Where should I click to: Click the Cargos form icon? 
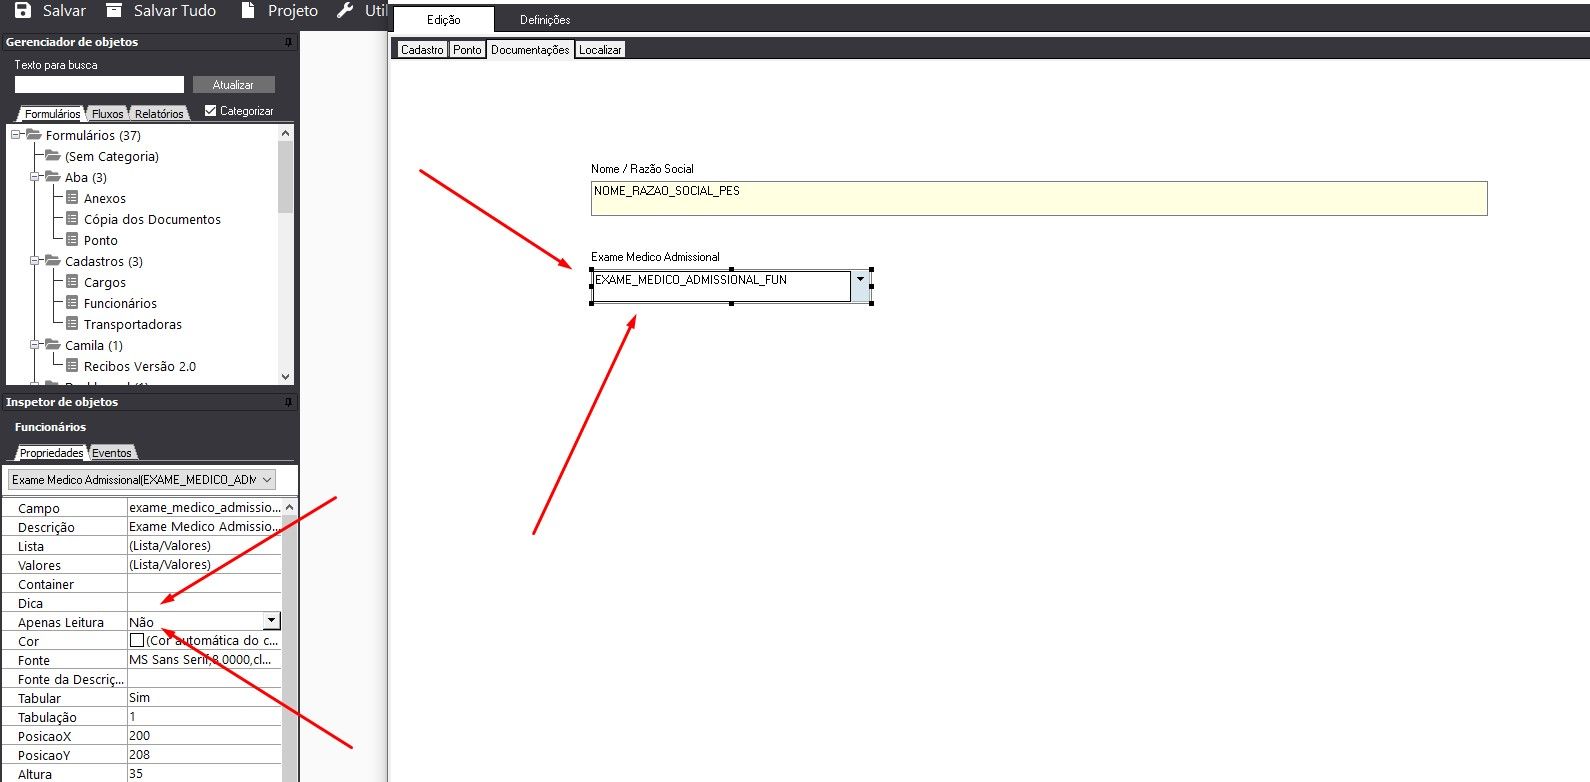coord(72,282)
